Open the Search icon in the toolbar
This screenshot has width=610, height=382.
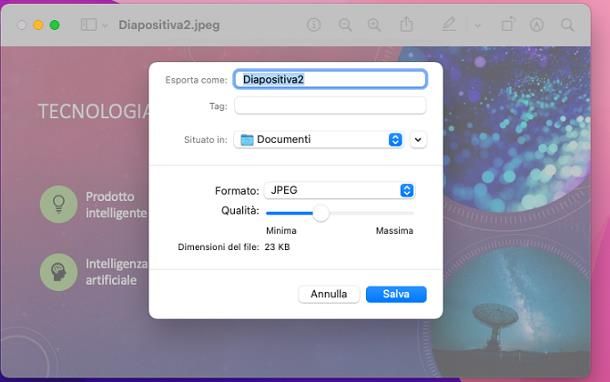567,25
